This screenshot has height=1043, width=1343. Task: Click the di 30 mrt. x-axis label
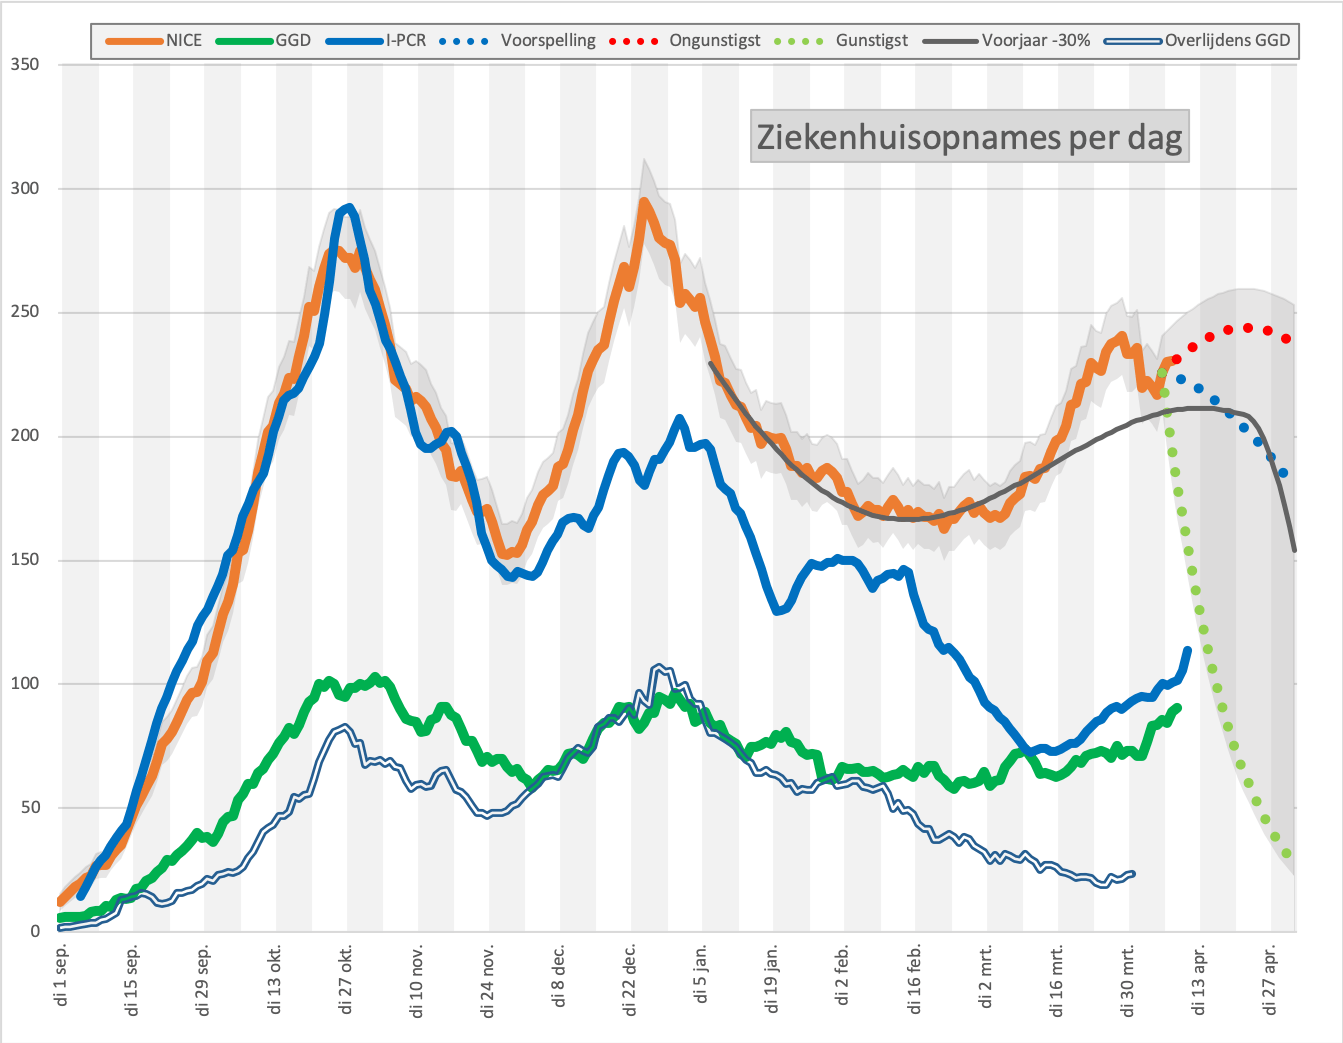coord(1128,979)
